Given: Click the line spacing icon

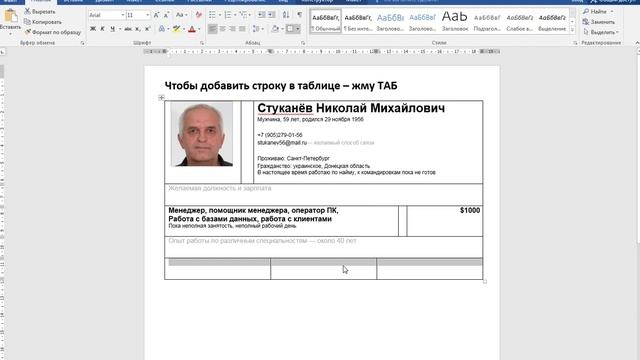Looking at the screenshot, I should pyautogui.click(x=256, y=29).
